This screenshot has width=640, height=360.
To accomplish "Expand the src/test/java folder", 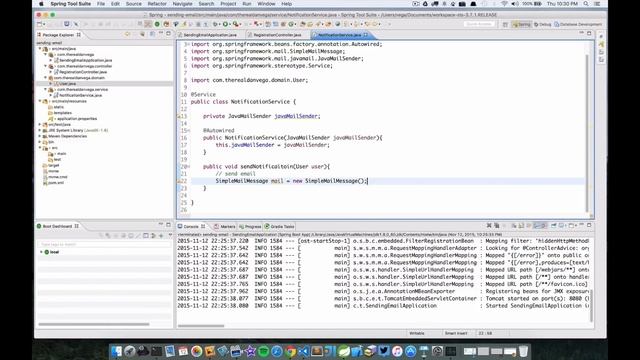I will click(40, 124).
